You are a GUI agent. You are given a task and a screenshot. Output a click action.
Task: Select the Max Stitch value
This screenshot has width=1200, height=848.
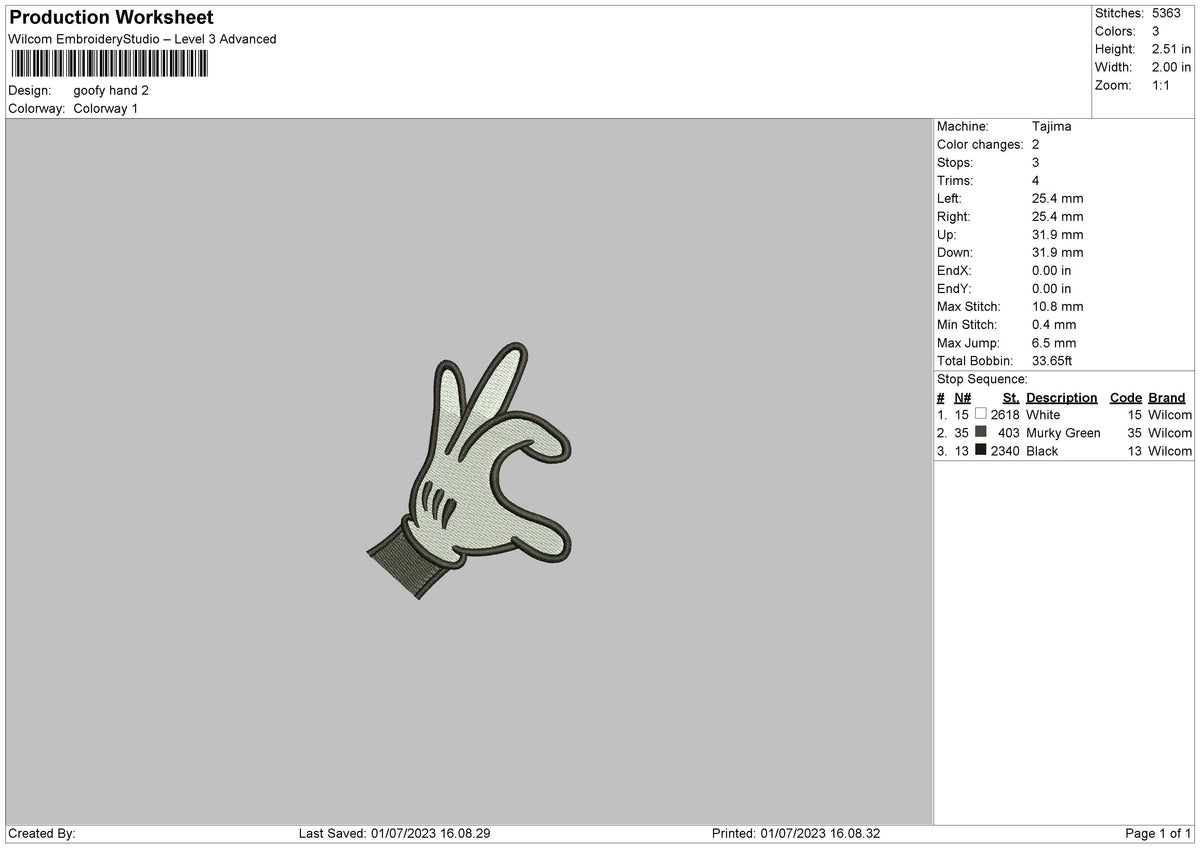(x=1056, y=307)
